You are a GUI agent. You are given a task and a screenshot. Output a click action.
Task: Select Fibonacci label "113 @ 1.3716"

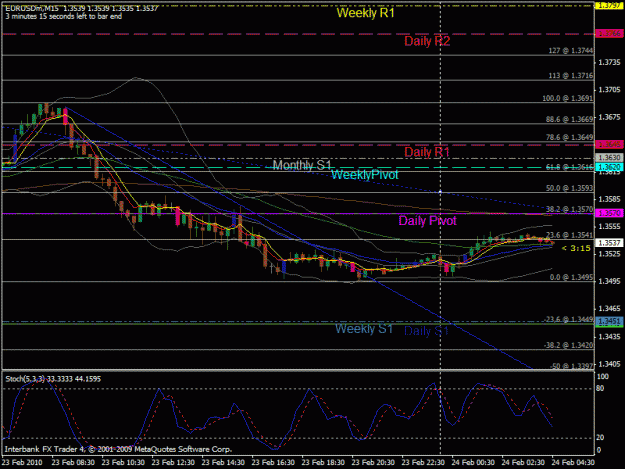[x=571, y=75]
